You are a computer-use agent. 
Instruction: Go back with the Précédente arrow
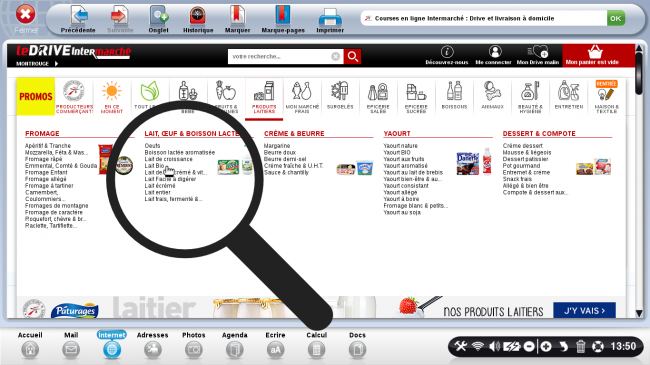click(x=78, y=19)
